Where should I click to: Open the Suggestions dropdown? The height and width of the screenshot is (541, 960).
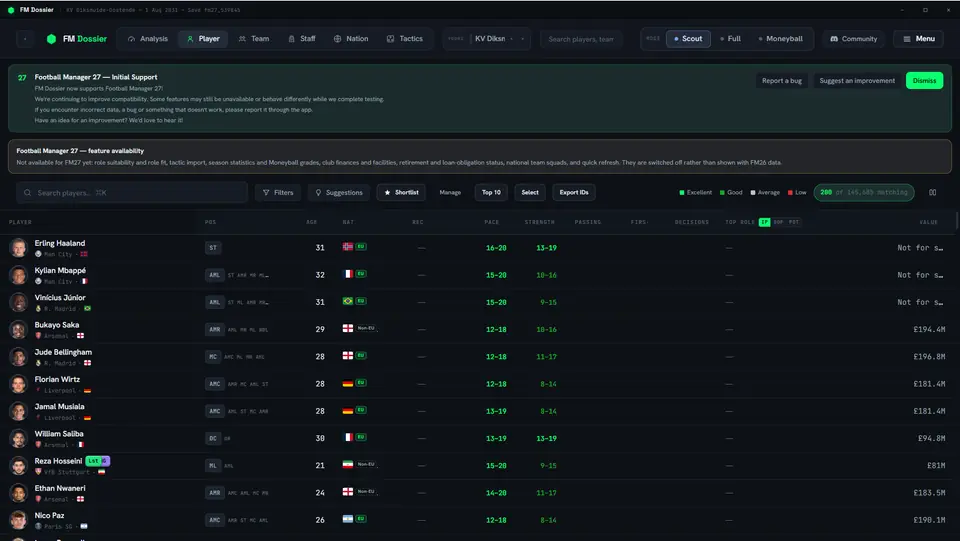click(x=339, y=192)
